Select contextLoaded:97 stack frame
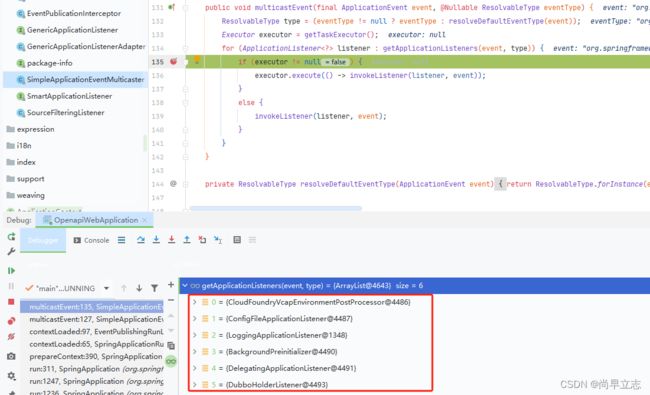 coord(96,332)
